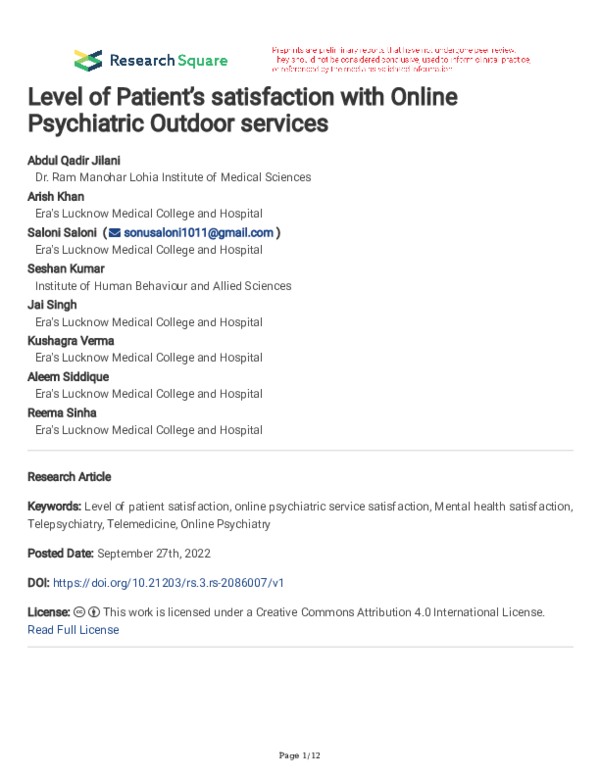600x776 pixels.
Task: Click the Research Square logo
Action: tap(151, 60)
